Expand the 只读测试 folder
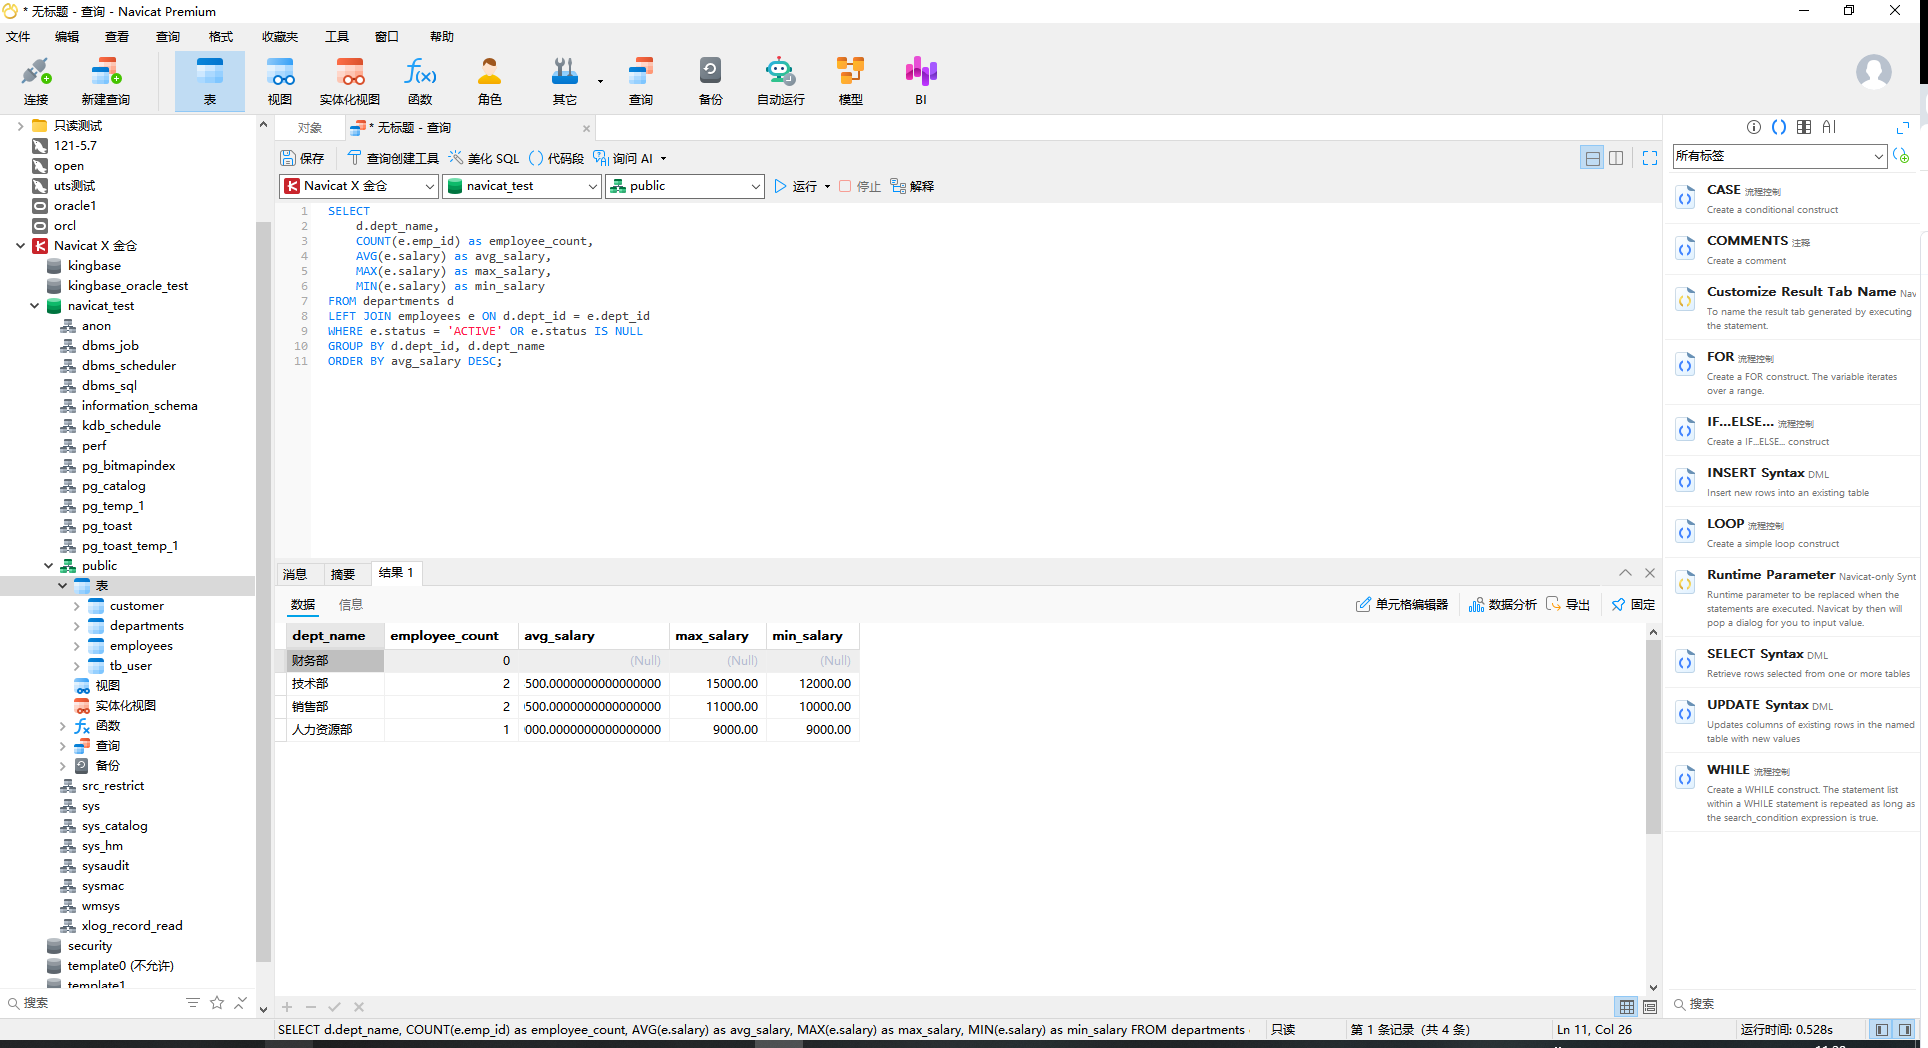Viewport: 1928px width, 1048px height. [x=20, y=126]
